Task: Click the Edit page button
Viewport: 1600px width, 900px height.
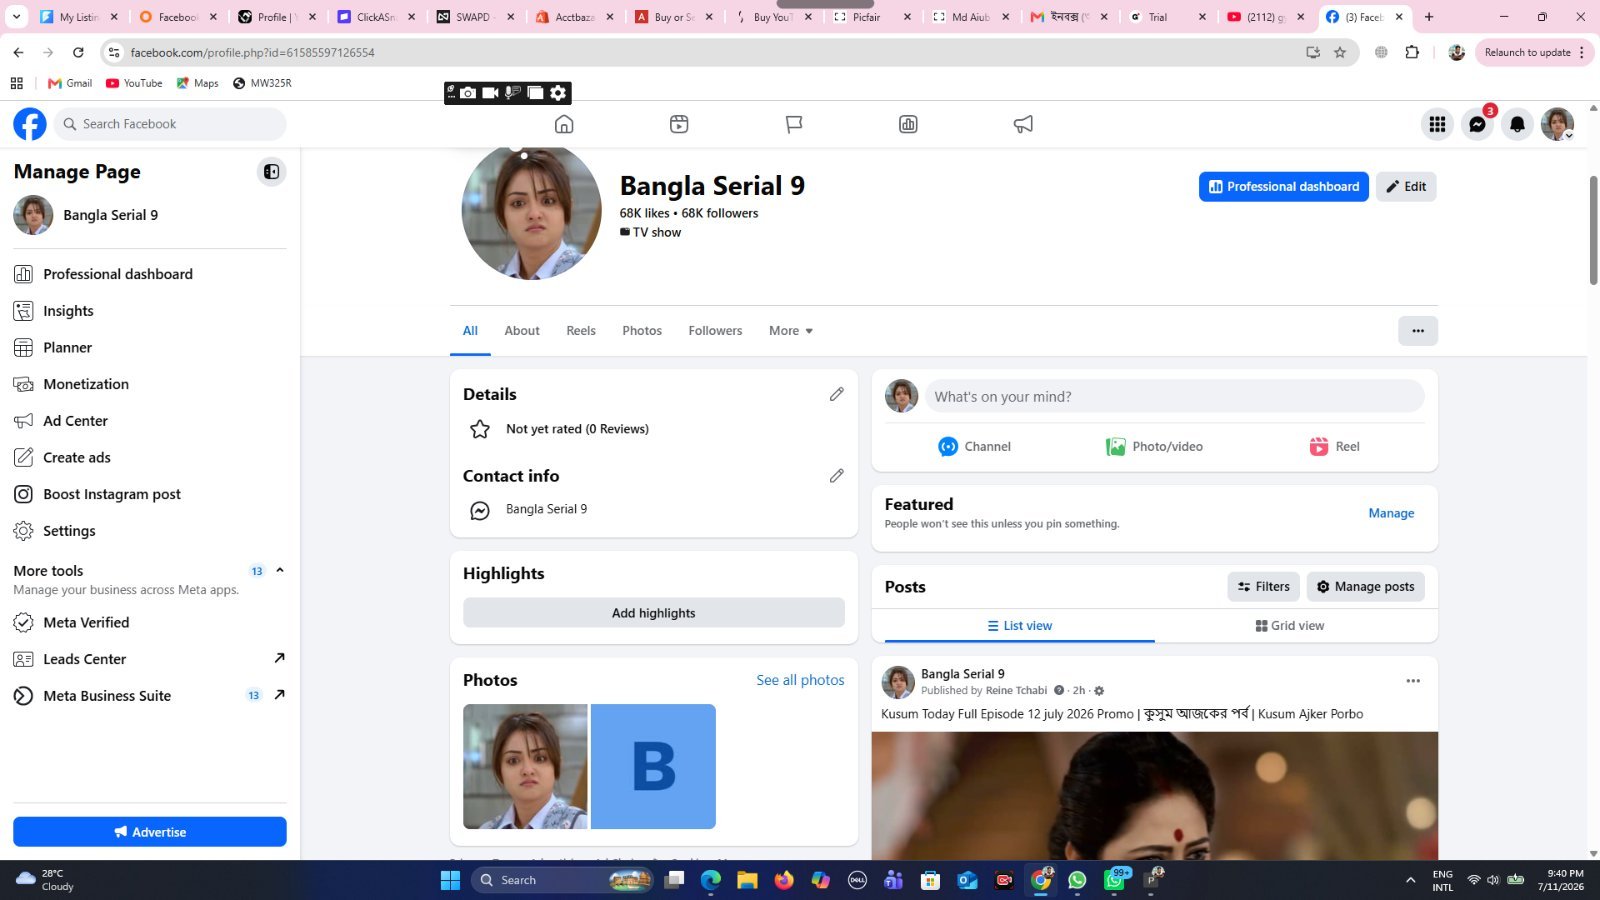Action: 1406,186
